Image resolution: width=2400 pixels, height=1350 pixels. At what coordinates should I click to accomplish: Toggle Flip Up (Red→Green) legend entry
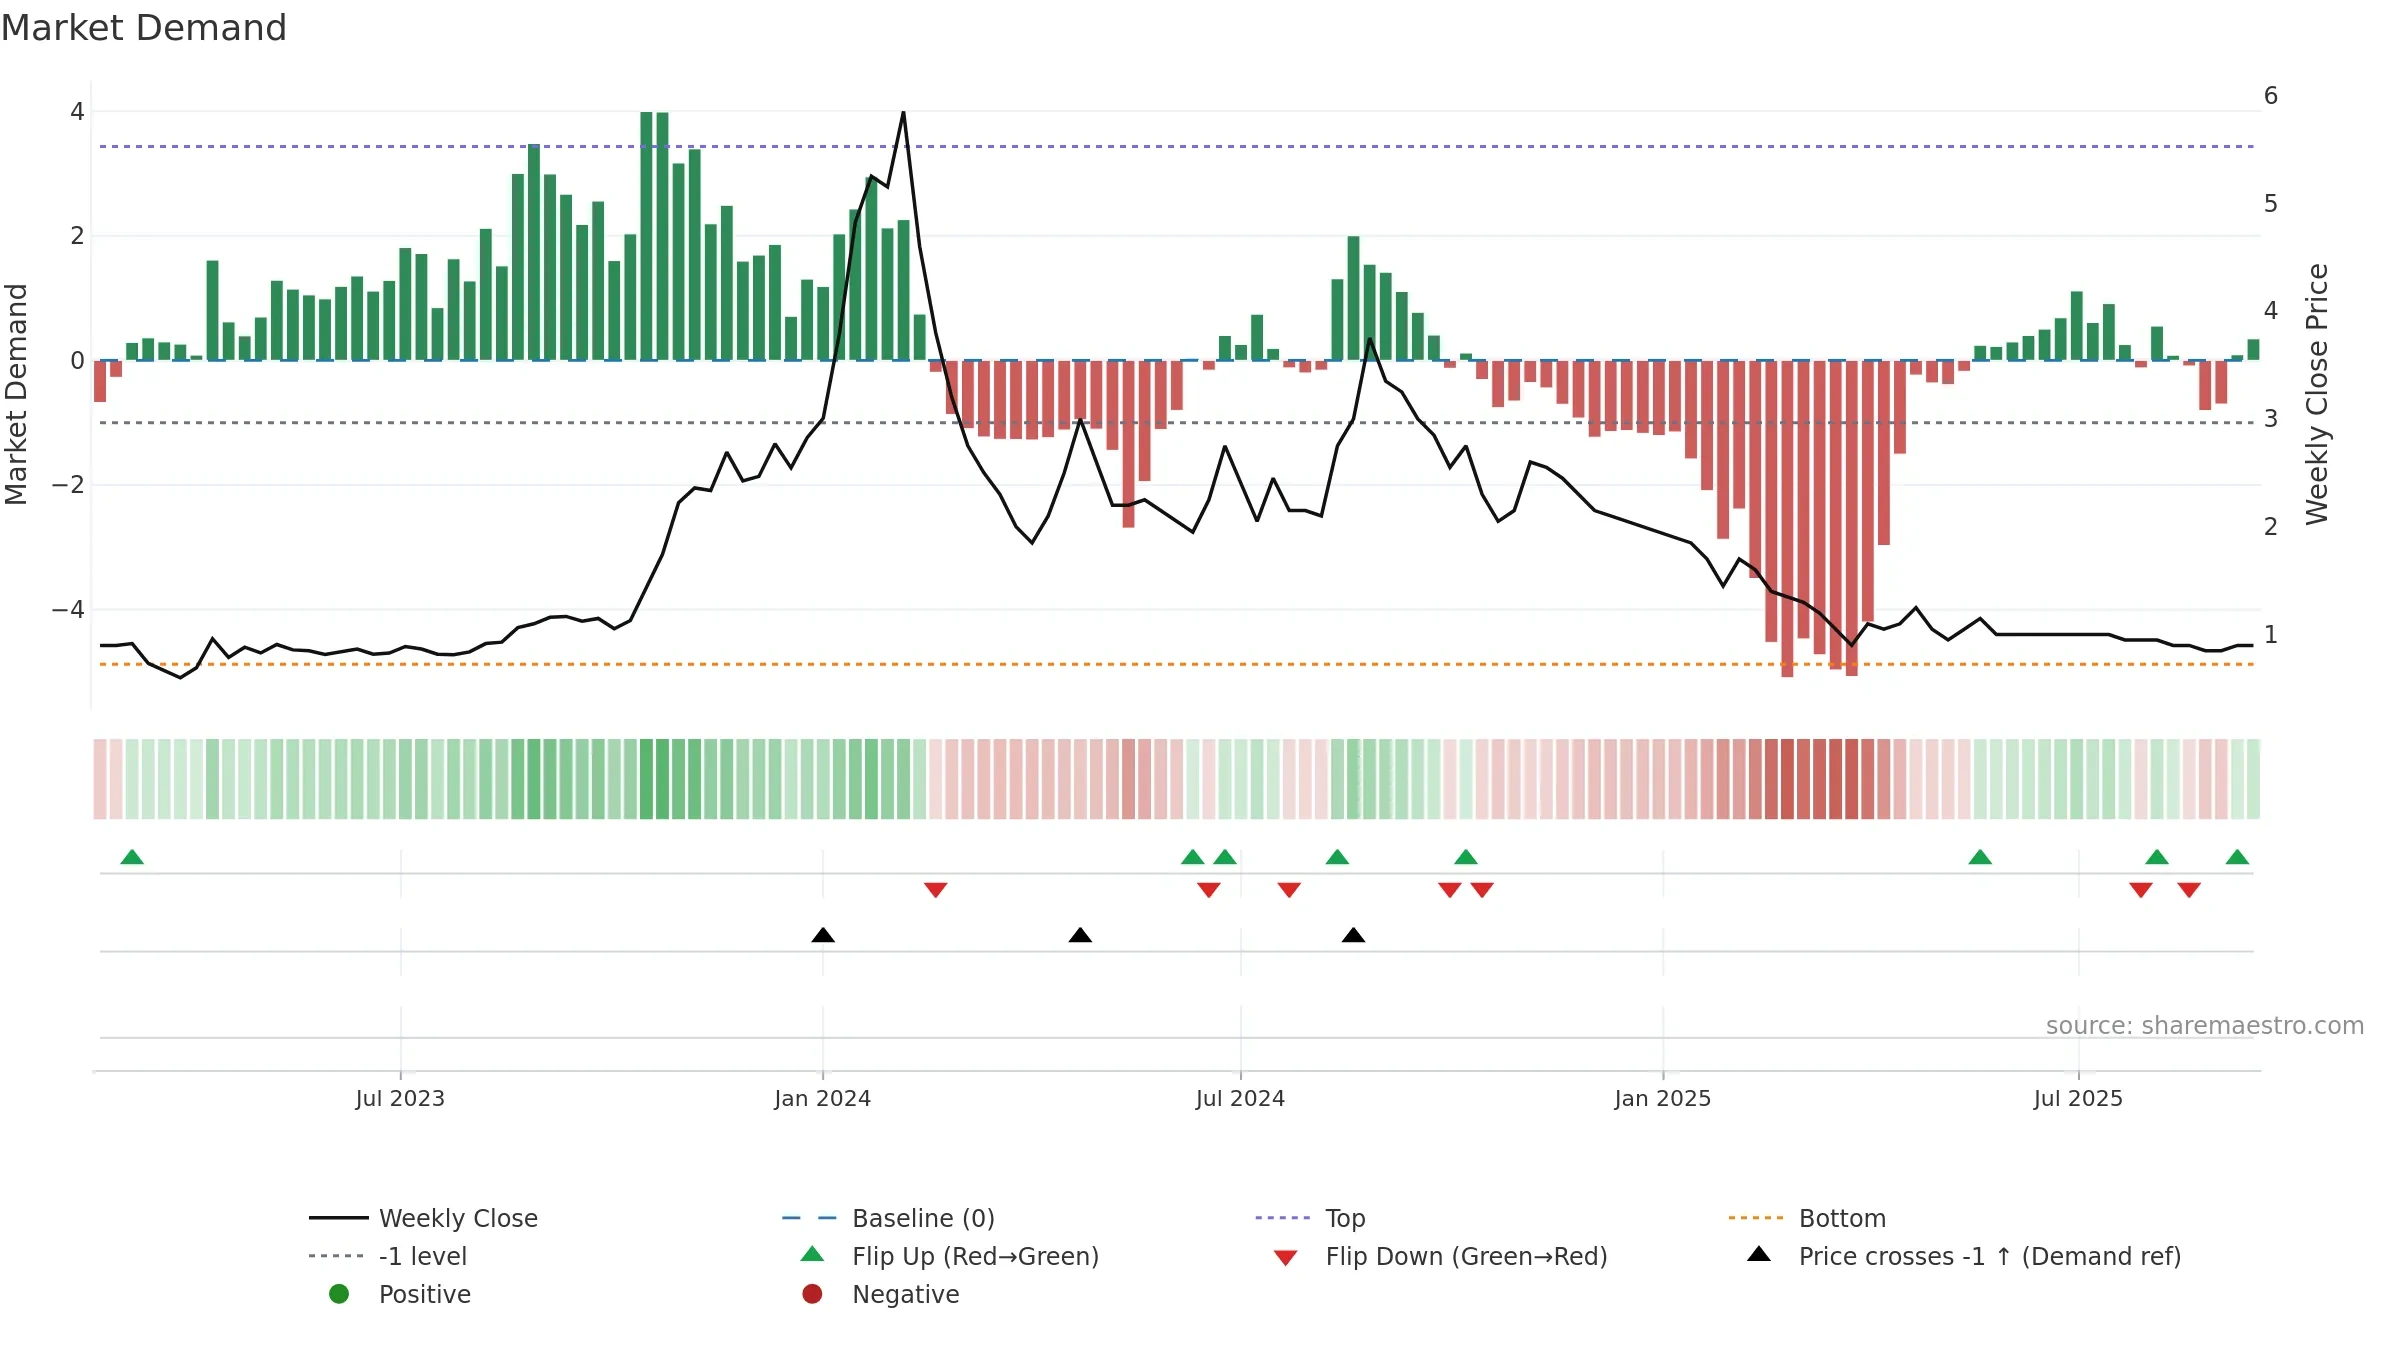950,1256
